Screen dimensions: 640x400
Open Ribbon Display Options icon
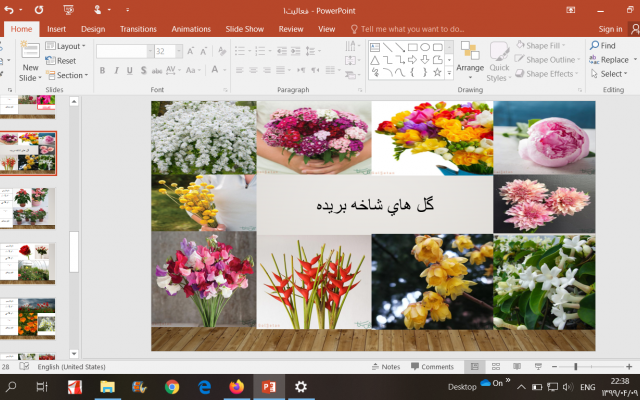coord(571,10)
